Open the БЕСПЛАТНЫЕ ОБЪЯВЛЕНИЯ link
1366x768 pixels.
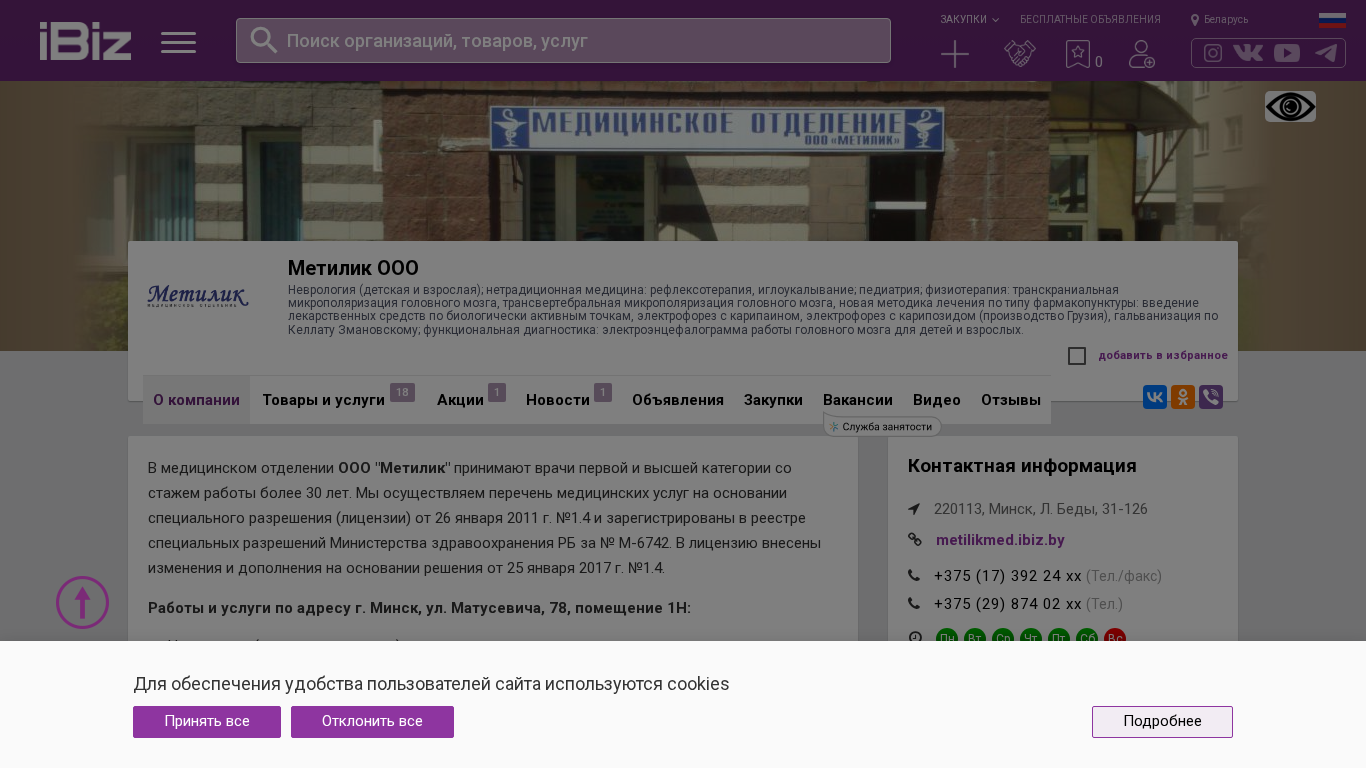(1090, 19)
